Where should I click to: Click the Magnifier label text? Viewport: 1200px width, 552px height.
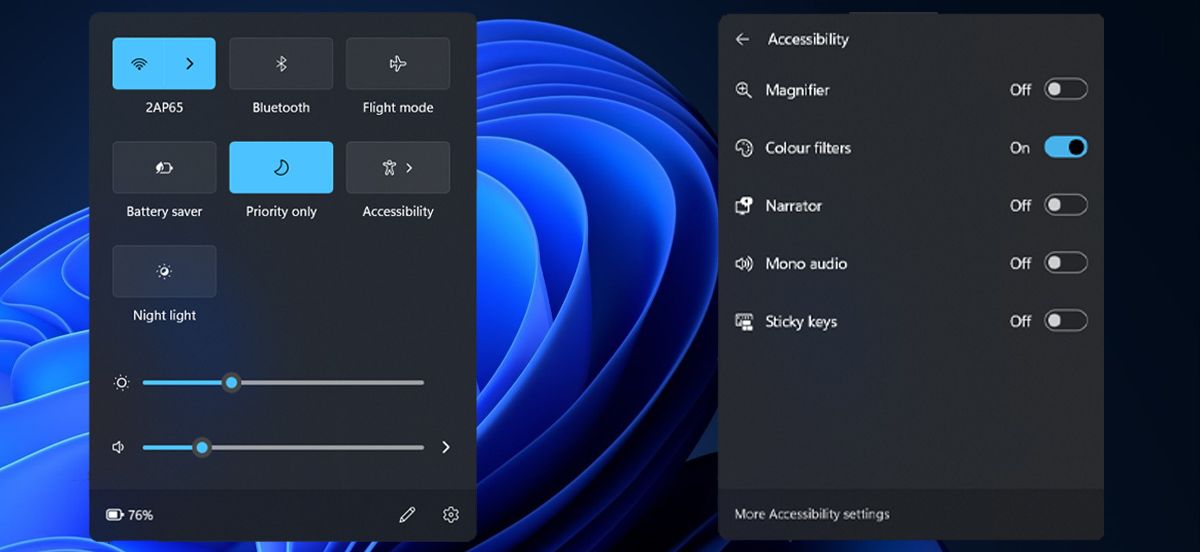(x=797, y=90)
